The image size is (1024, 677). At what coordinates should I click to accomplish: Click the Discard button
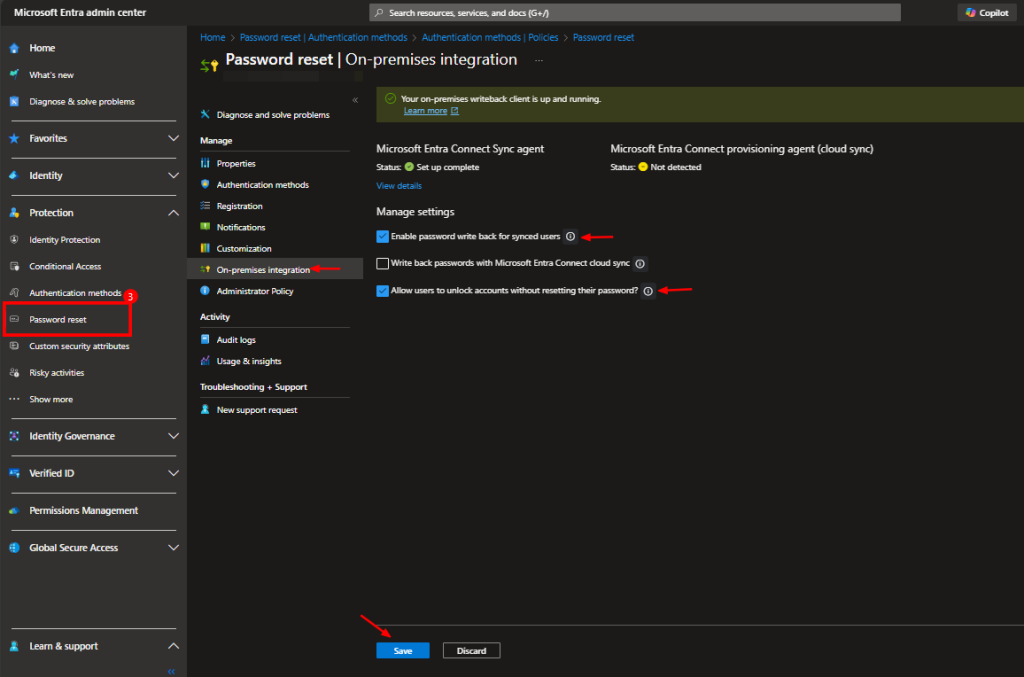[471, 651]
